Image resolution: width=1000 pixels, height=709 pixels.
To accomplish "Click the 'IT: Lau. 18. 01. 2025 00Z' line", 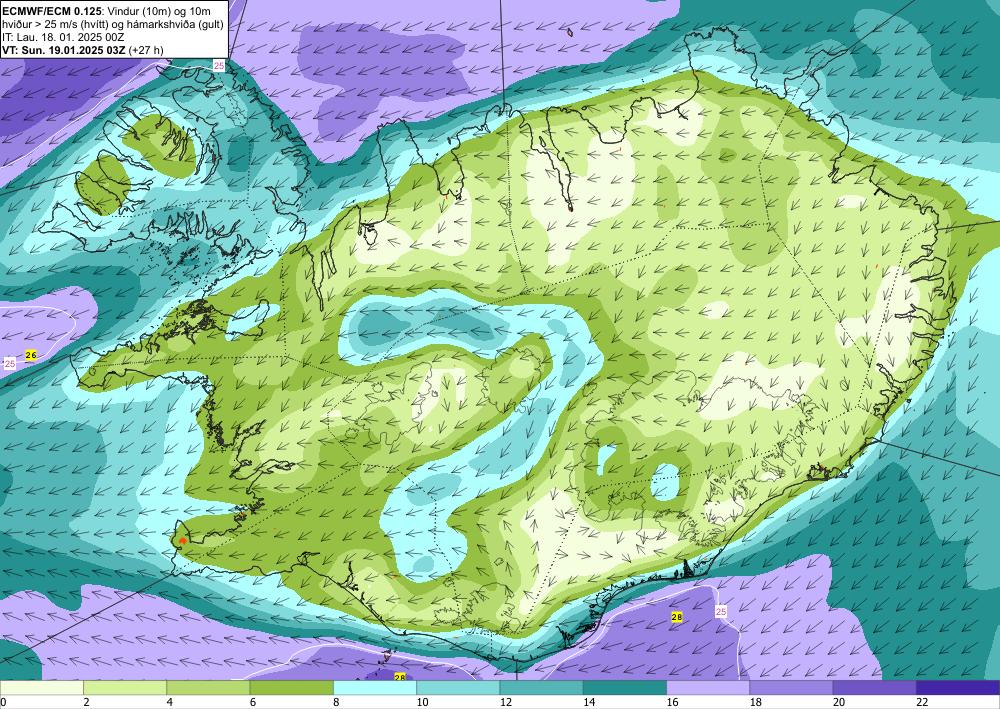I will tap(64, 37).
